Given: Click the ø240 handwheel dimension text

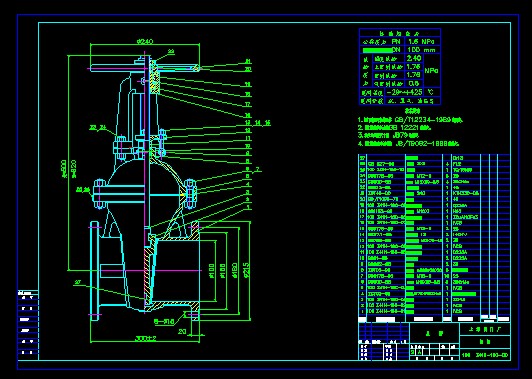Looking at the screenshot, I should pyautogui.click(x=145, y=41).
